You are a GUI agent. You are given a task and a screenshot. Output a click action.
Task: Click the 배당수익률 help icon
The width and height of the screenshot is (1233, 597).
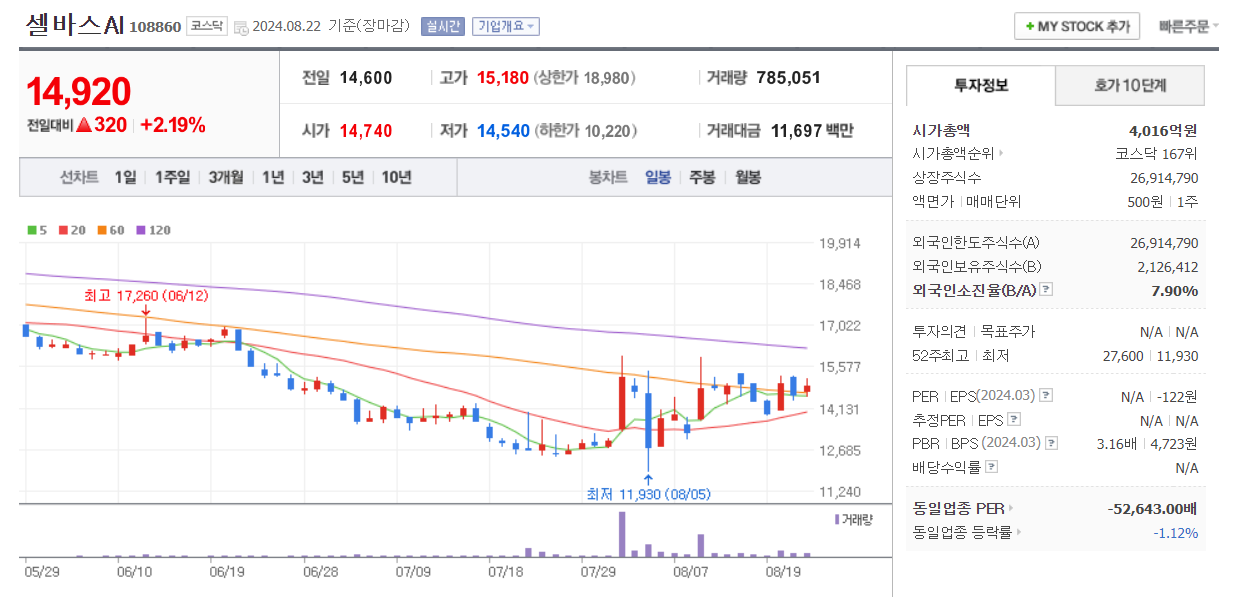[990, 467]
